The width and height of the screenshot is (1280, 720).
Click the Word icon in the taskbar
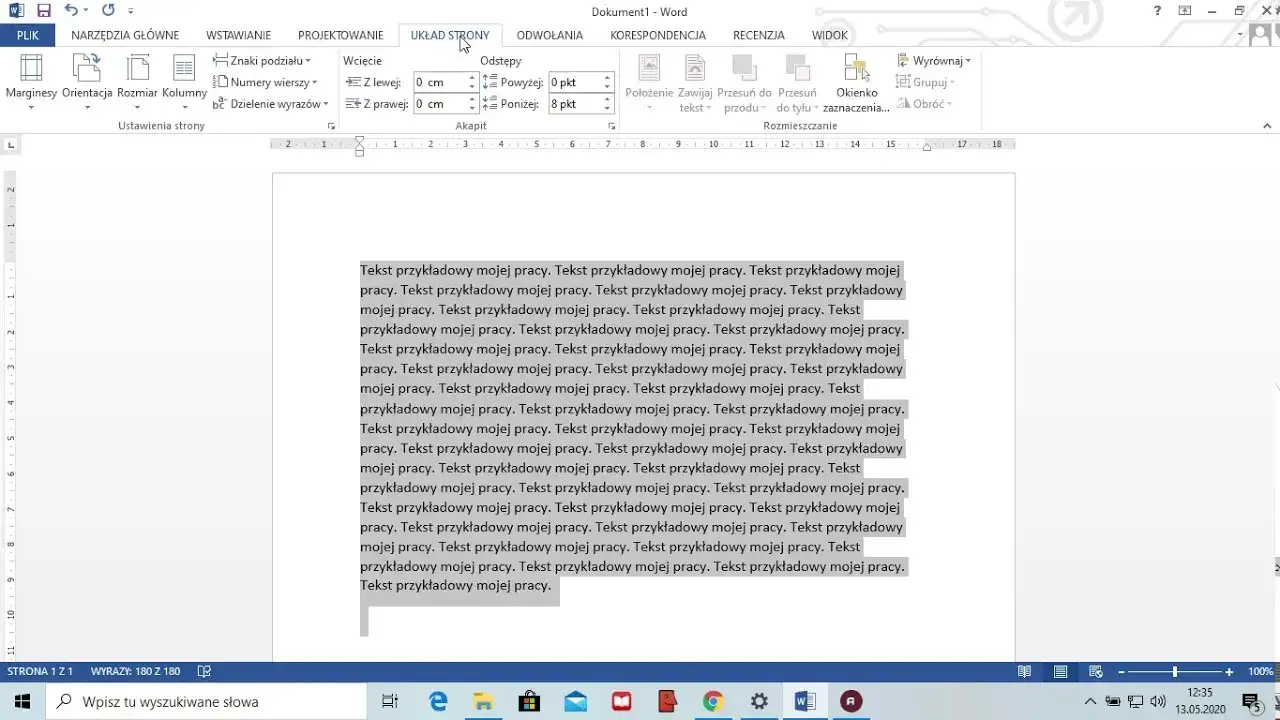click(805, 700)
